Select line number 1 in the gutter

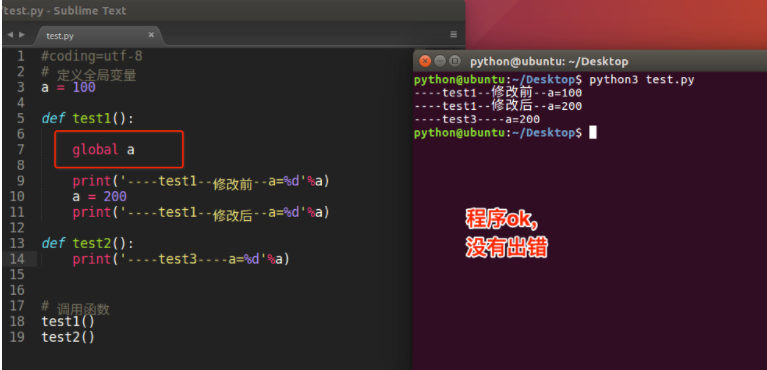pyautogui.click(x=20, y=56)
